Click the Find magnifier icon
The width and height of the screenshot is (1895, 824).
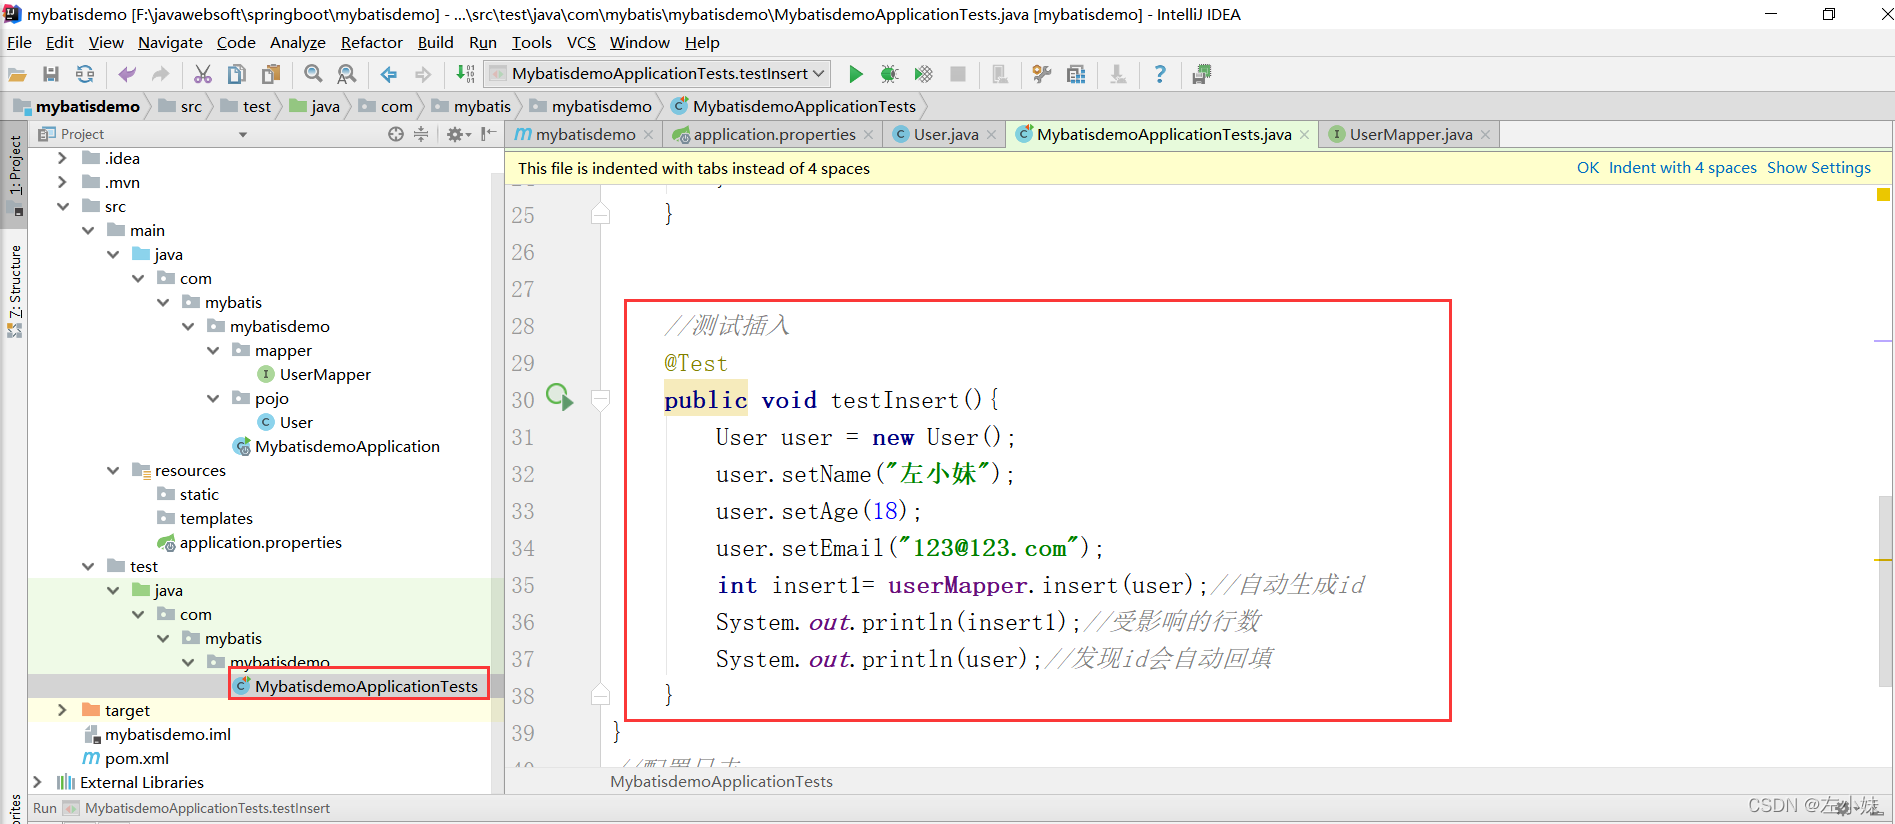tap(313, 74)
